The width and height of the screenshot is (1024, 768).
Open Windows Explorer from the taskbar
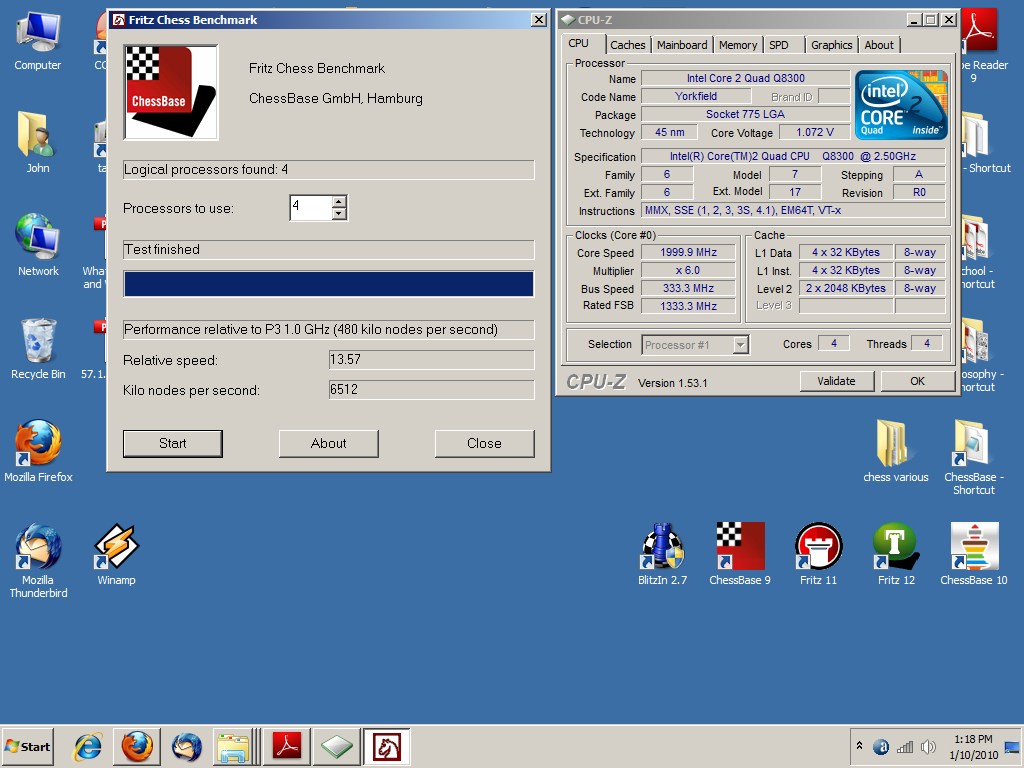(x=233, y=746)
